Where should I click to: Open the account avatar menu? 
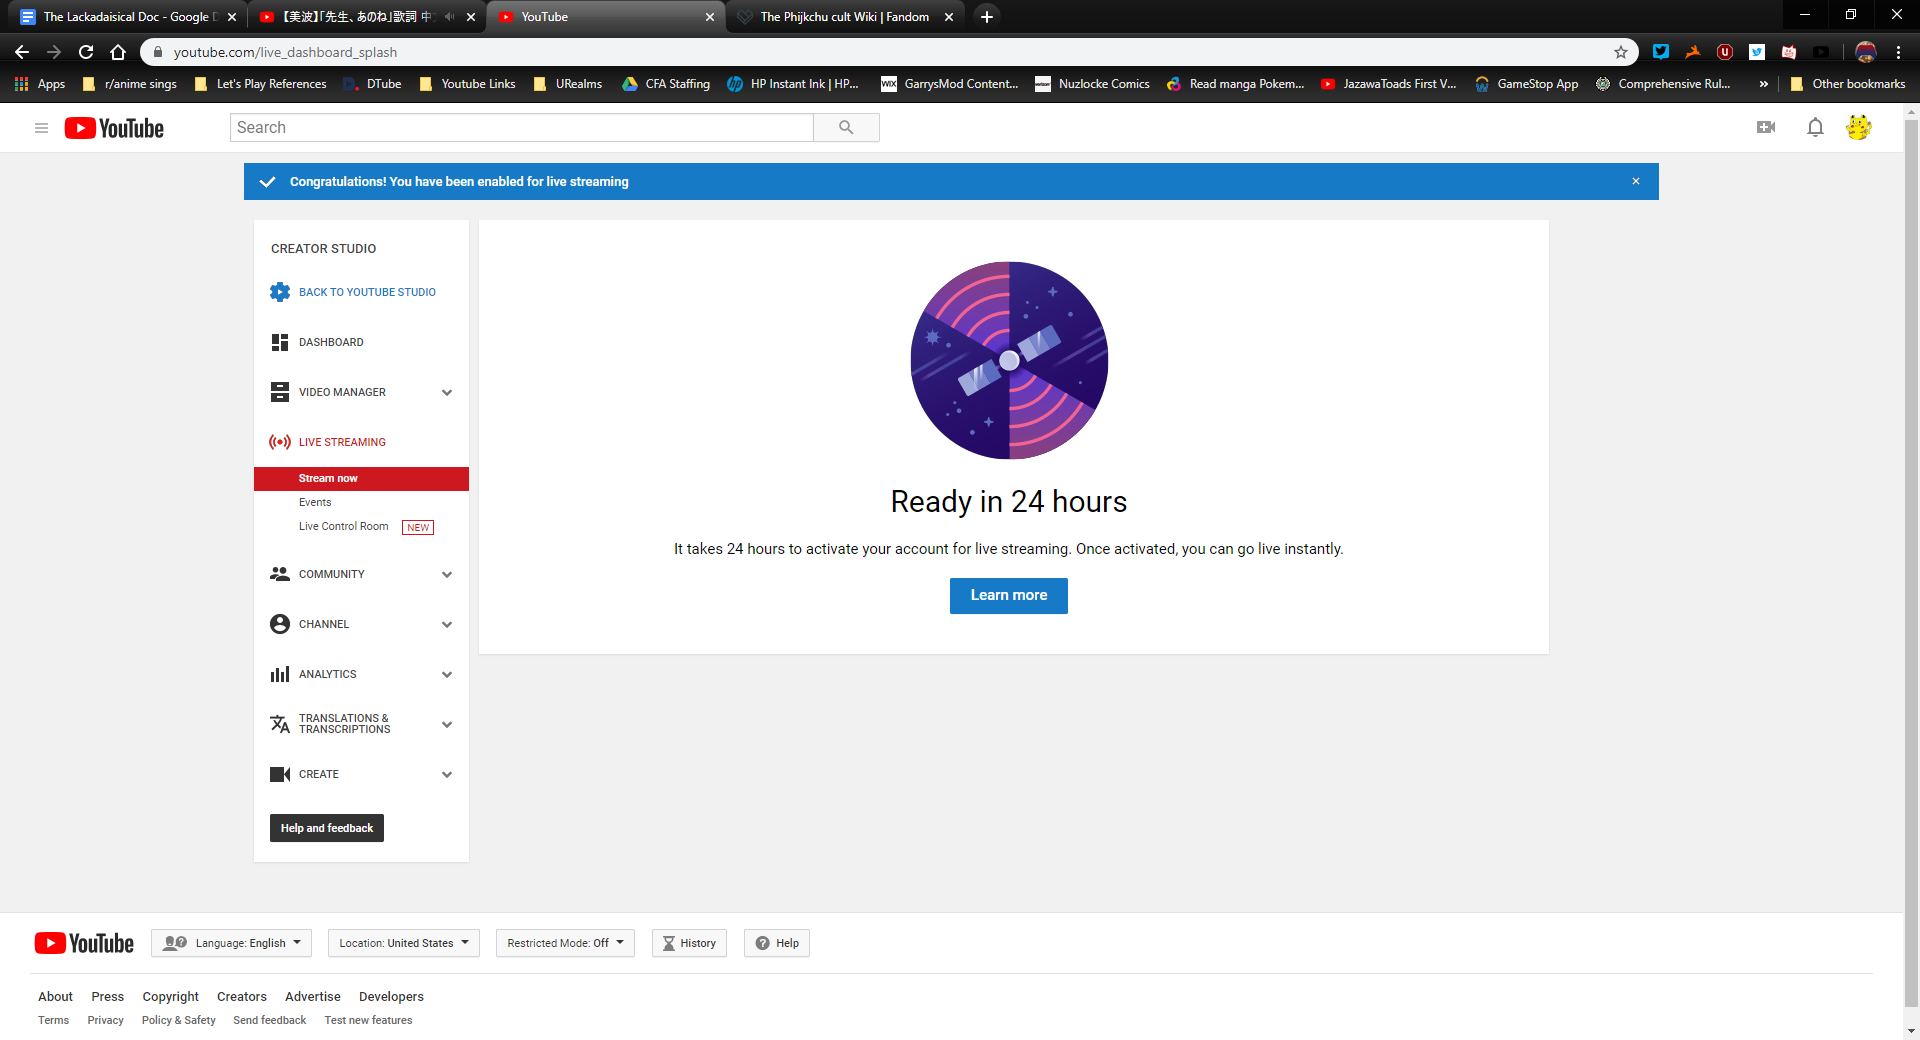tap(1859, 127)
